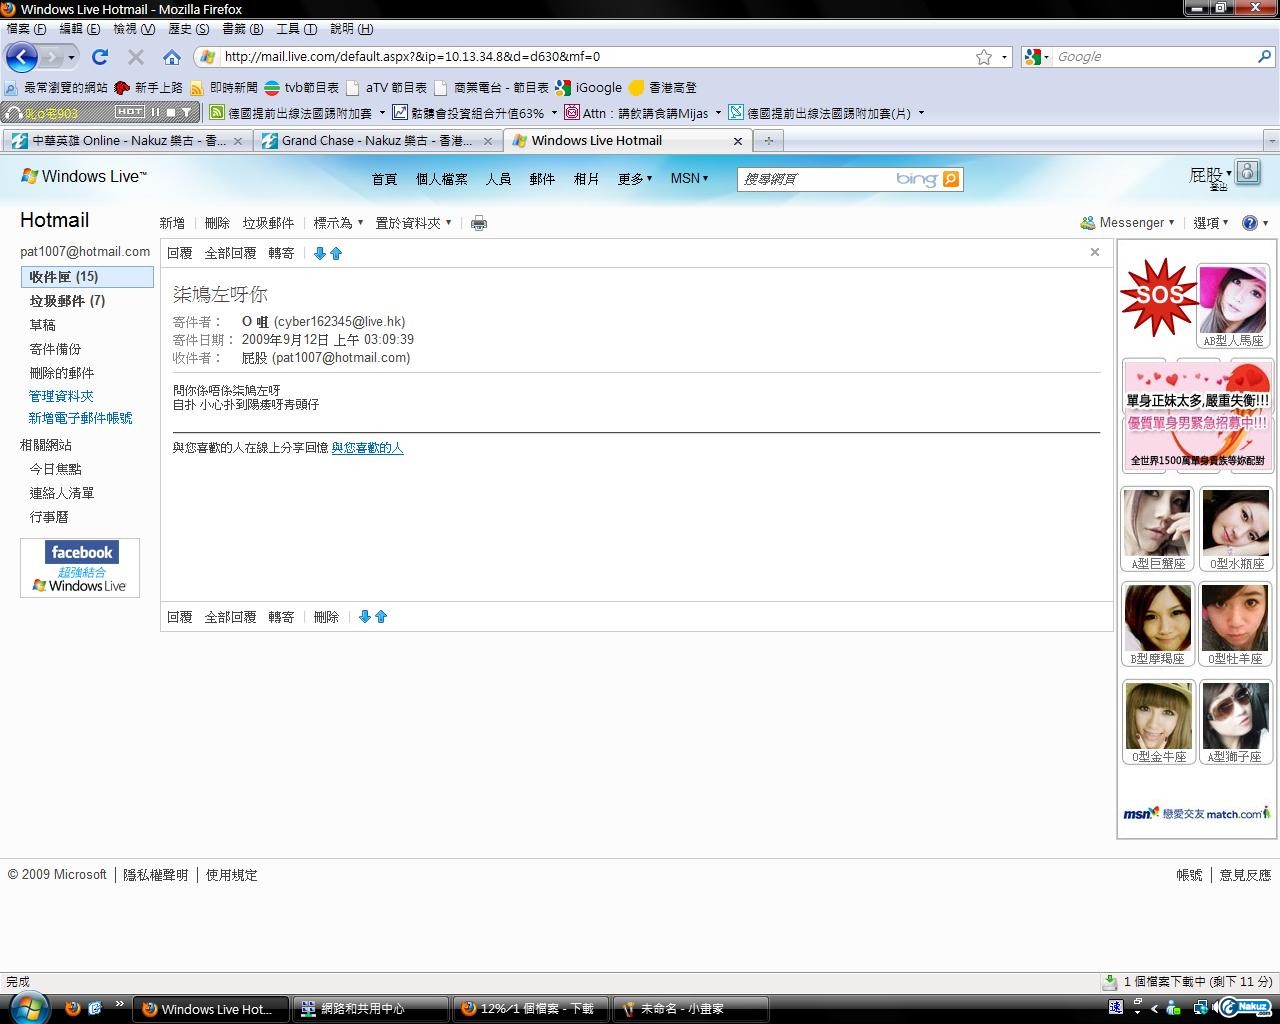The image size is (1280, 1024).
Task: Click the 連絡人清單 link
Action: coord(62,493)
